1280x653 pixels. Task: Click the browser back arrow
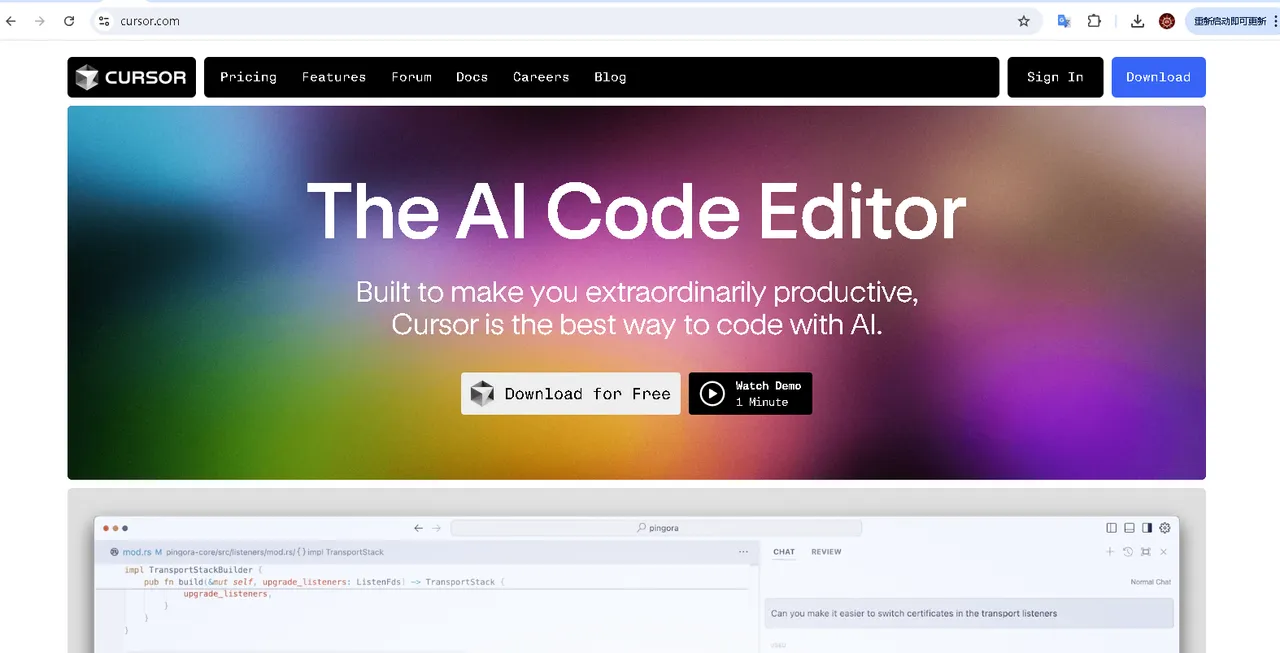click(11, 21)
